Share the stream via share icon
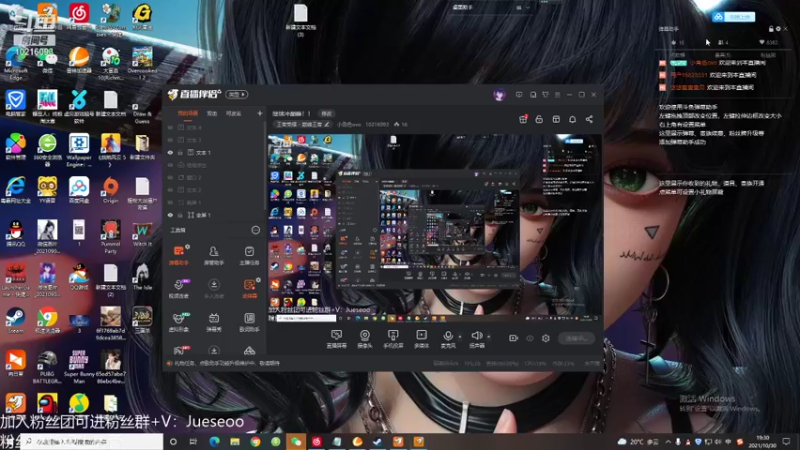 coord(589,119)
